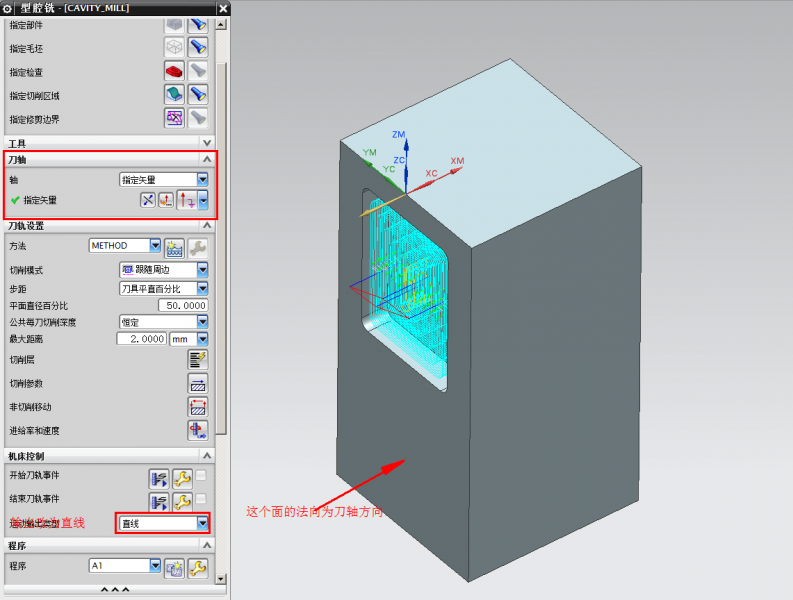Image resolution: width=793 pixels, height=600 pixels.
Task: Display the specified part with flashlight icon
Action: click(198, 23)
